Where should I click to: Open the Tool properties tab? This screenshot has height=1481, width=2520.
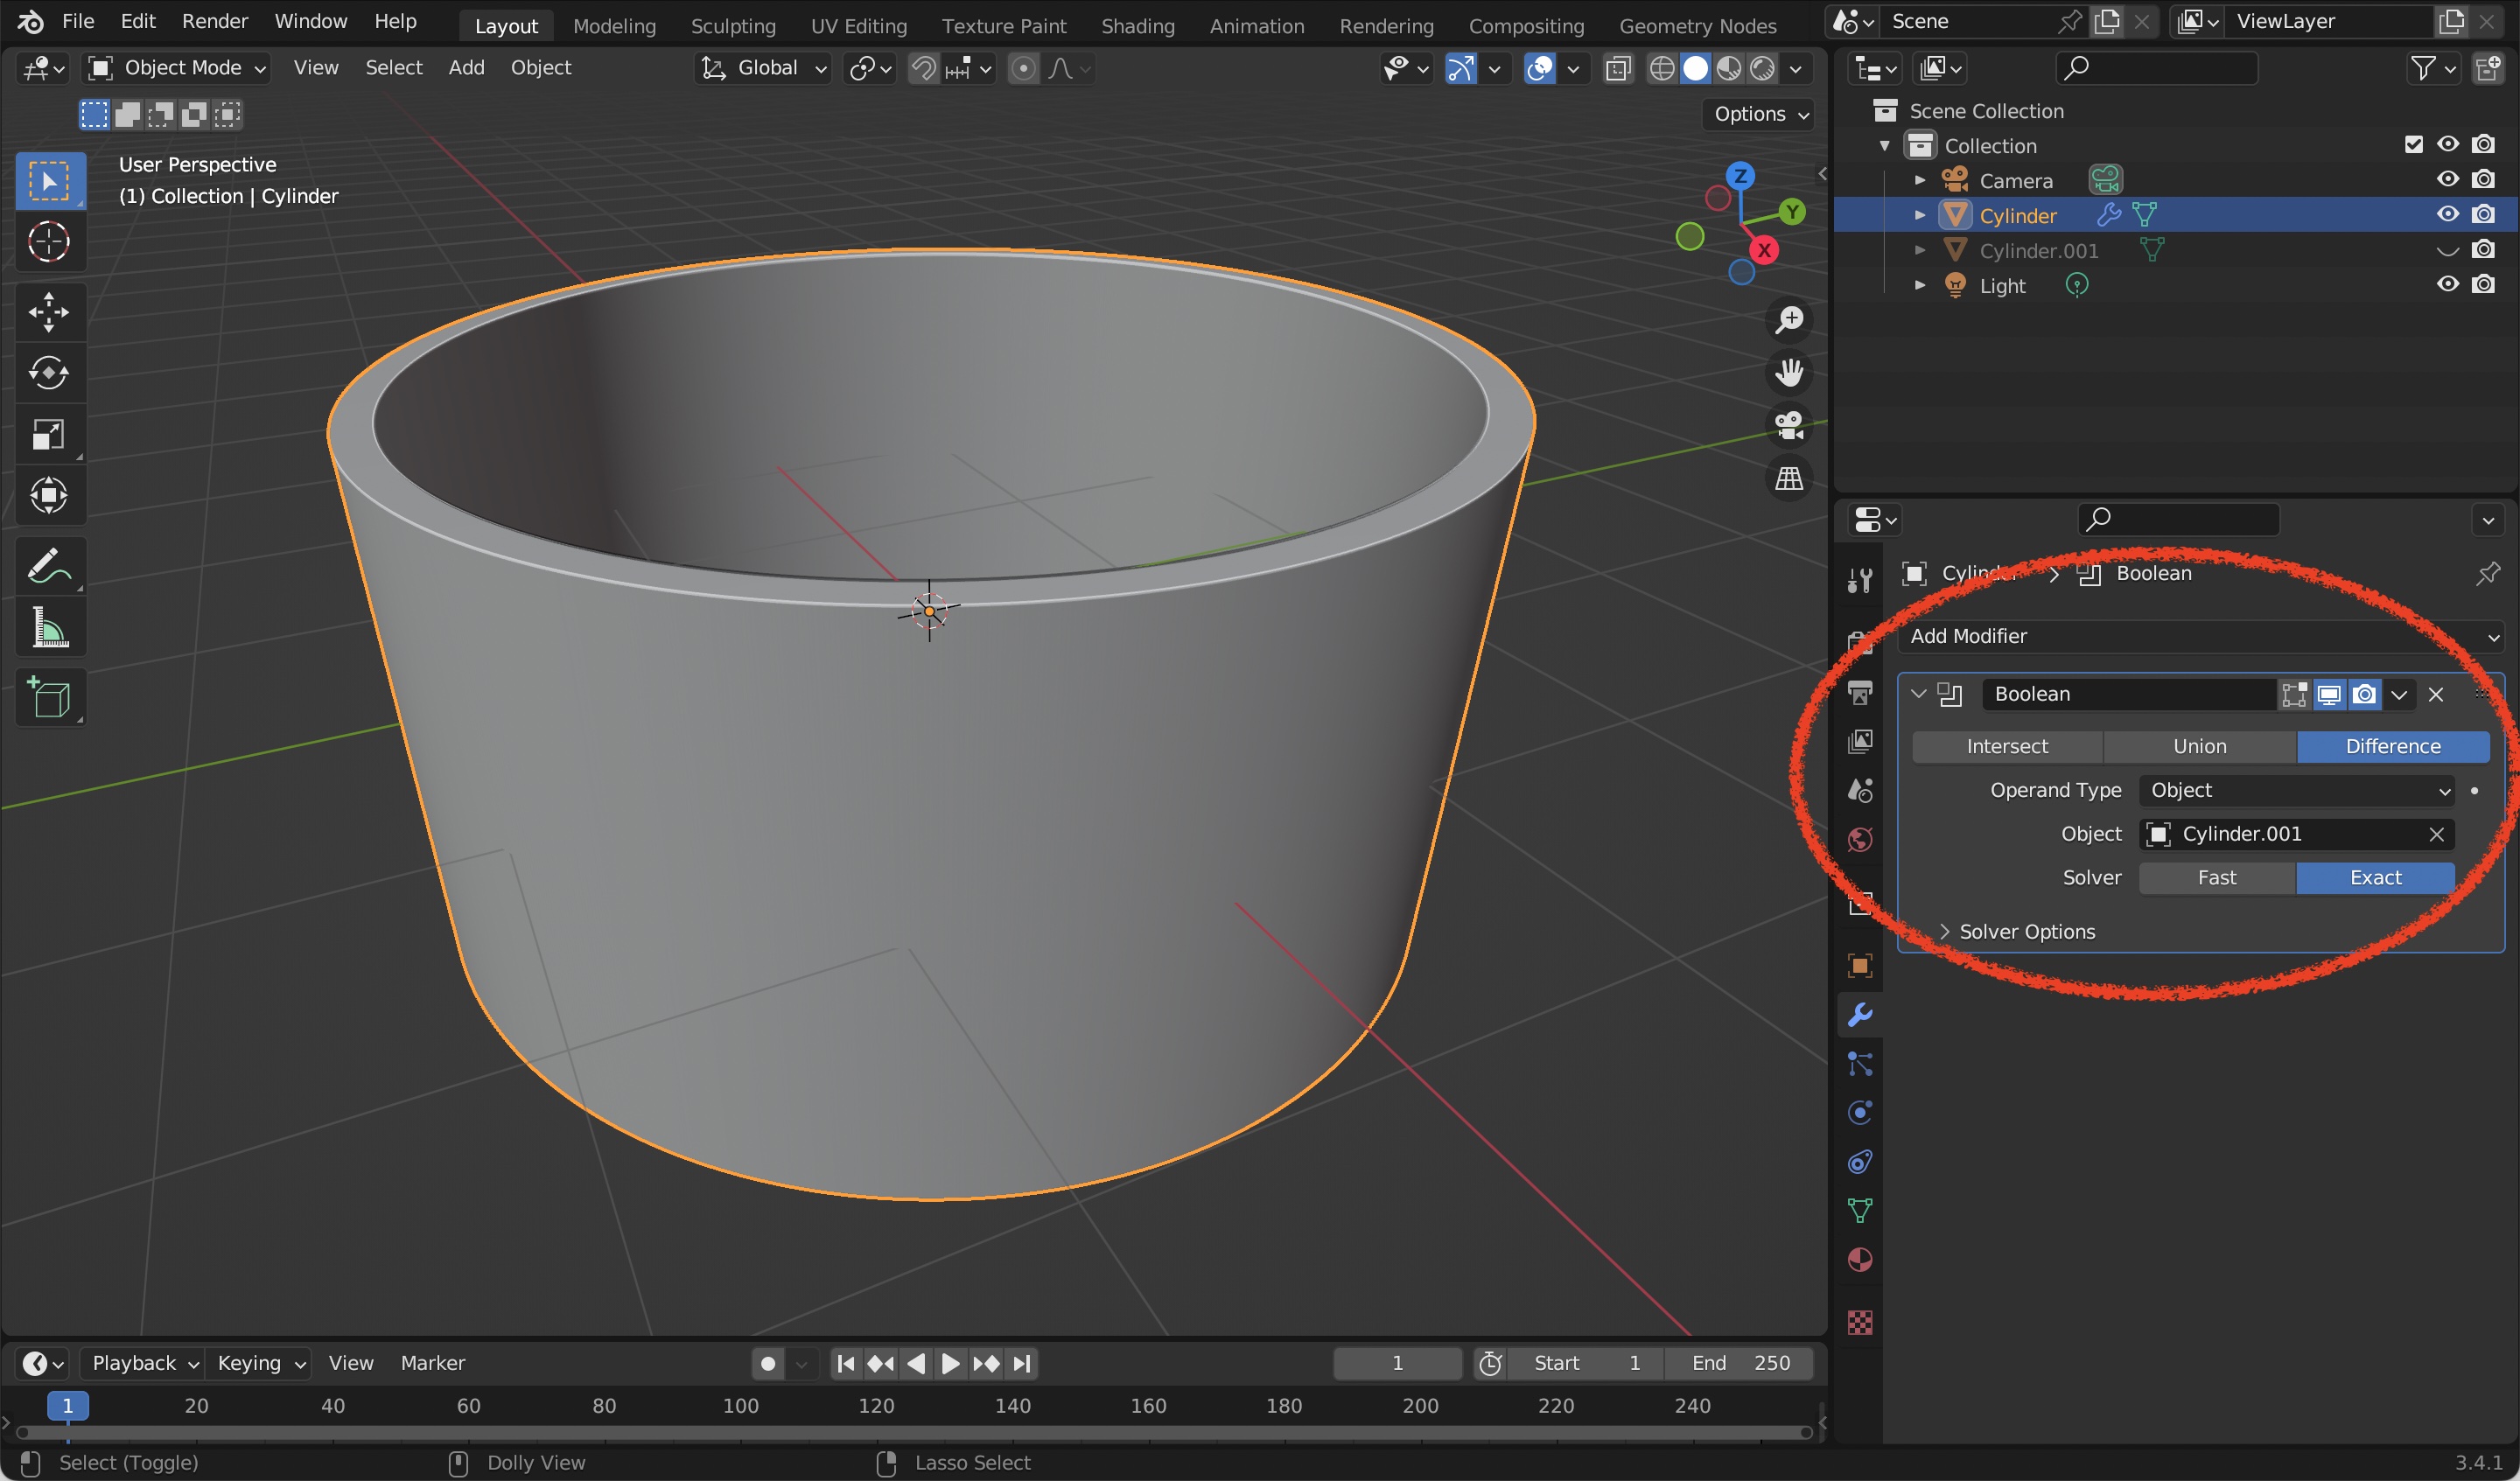click(1860, 580)
